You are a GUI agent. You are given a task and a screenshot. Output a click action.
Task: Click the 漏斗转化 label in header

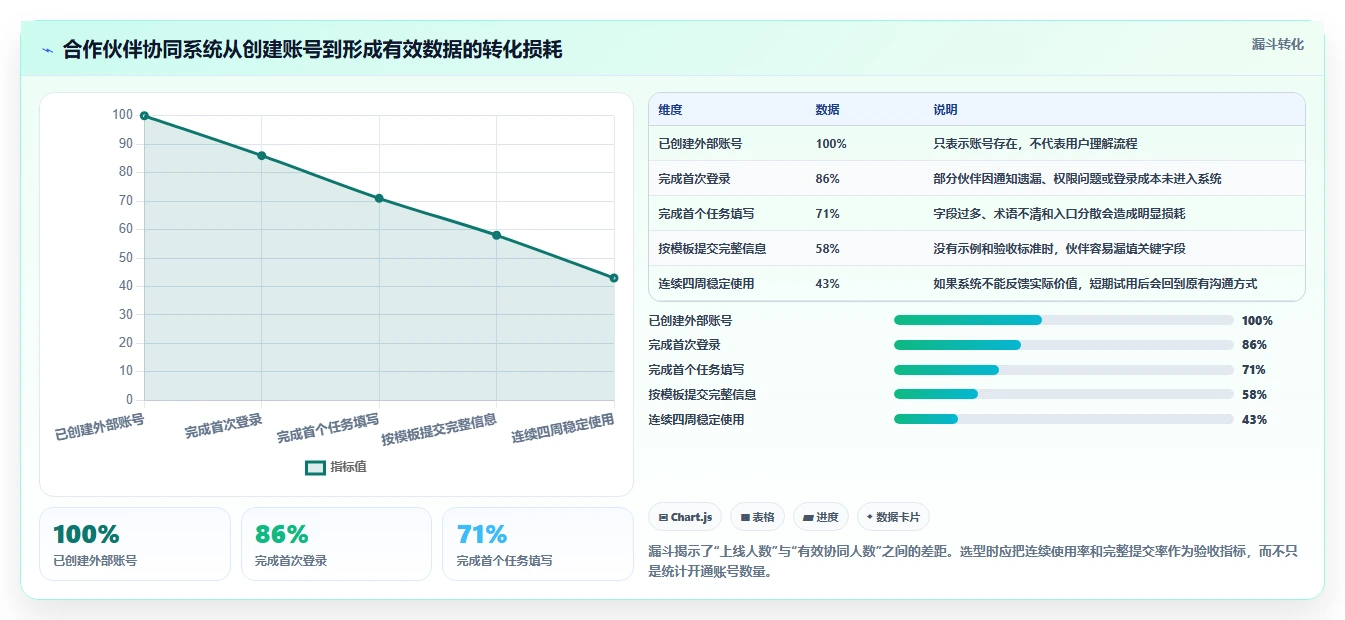[x=1277, y=44]
